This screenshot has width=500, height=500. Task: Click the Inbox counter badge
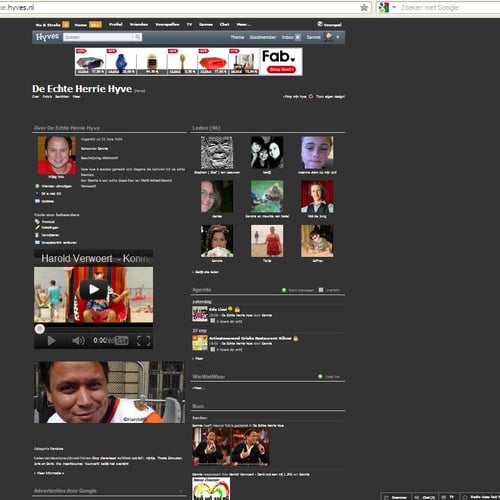298,37
